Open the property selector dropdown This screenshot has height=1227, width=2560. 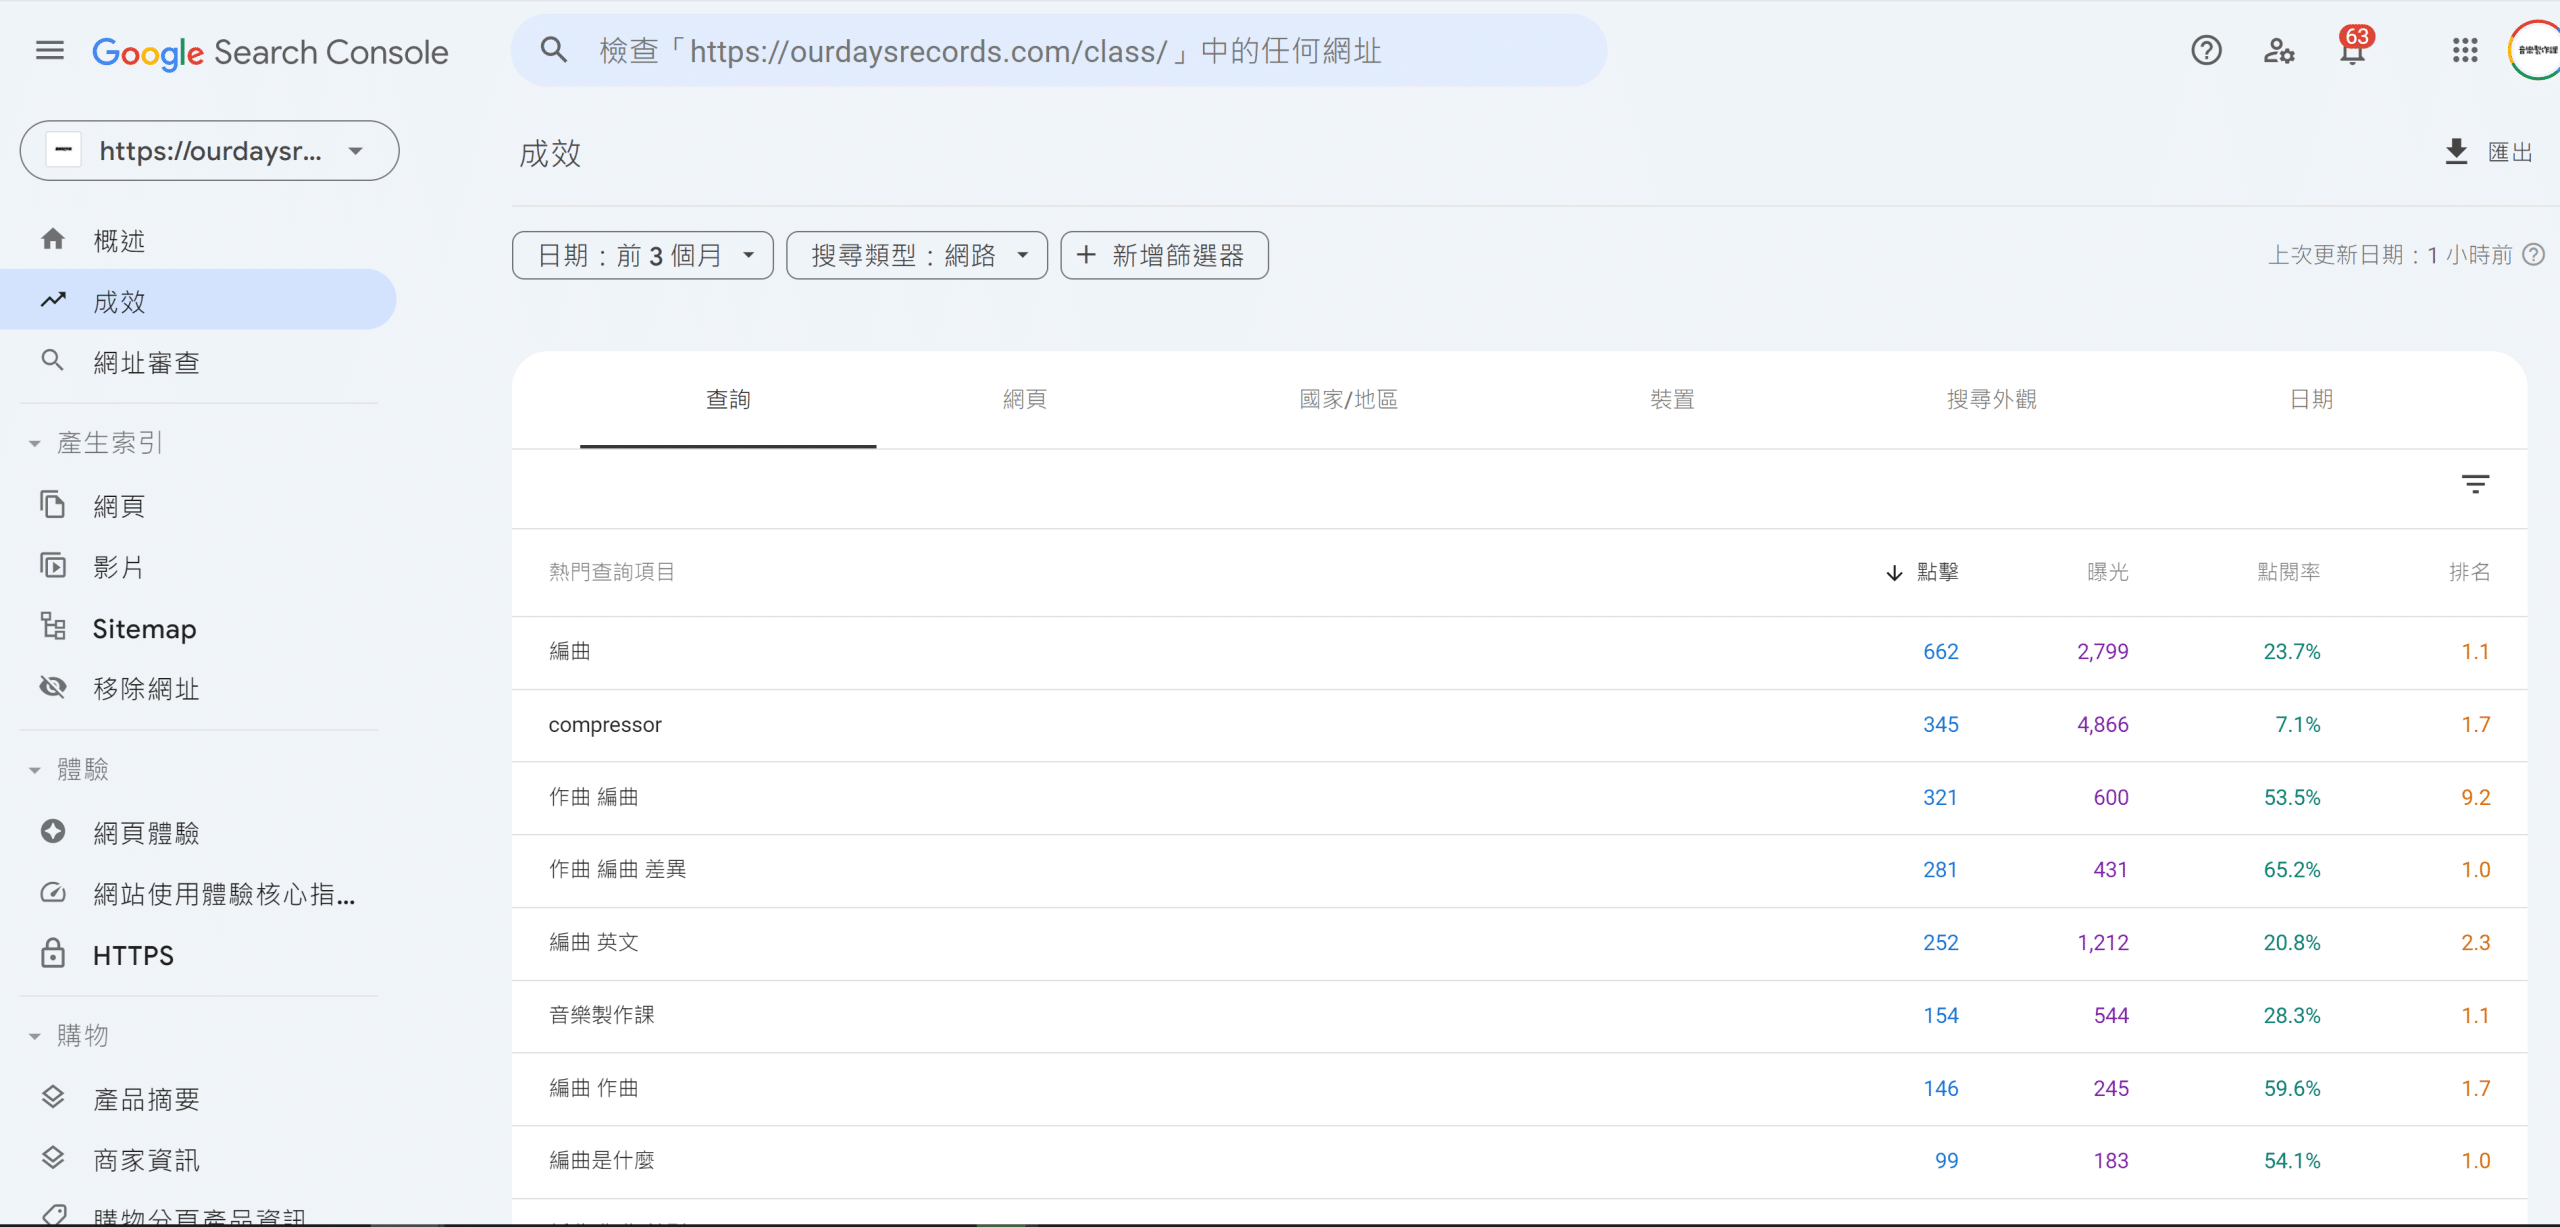click(x=209, y=151)
